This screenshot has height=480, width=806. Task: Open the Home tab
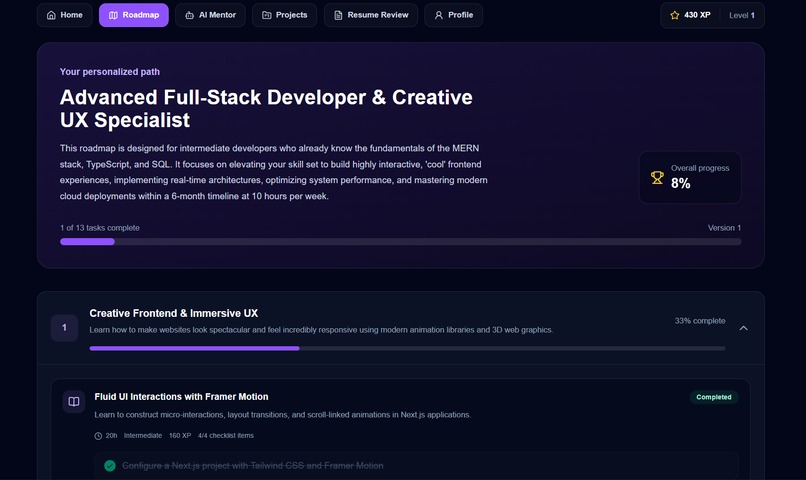pos(65,15)
